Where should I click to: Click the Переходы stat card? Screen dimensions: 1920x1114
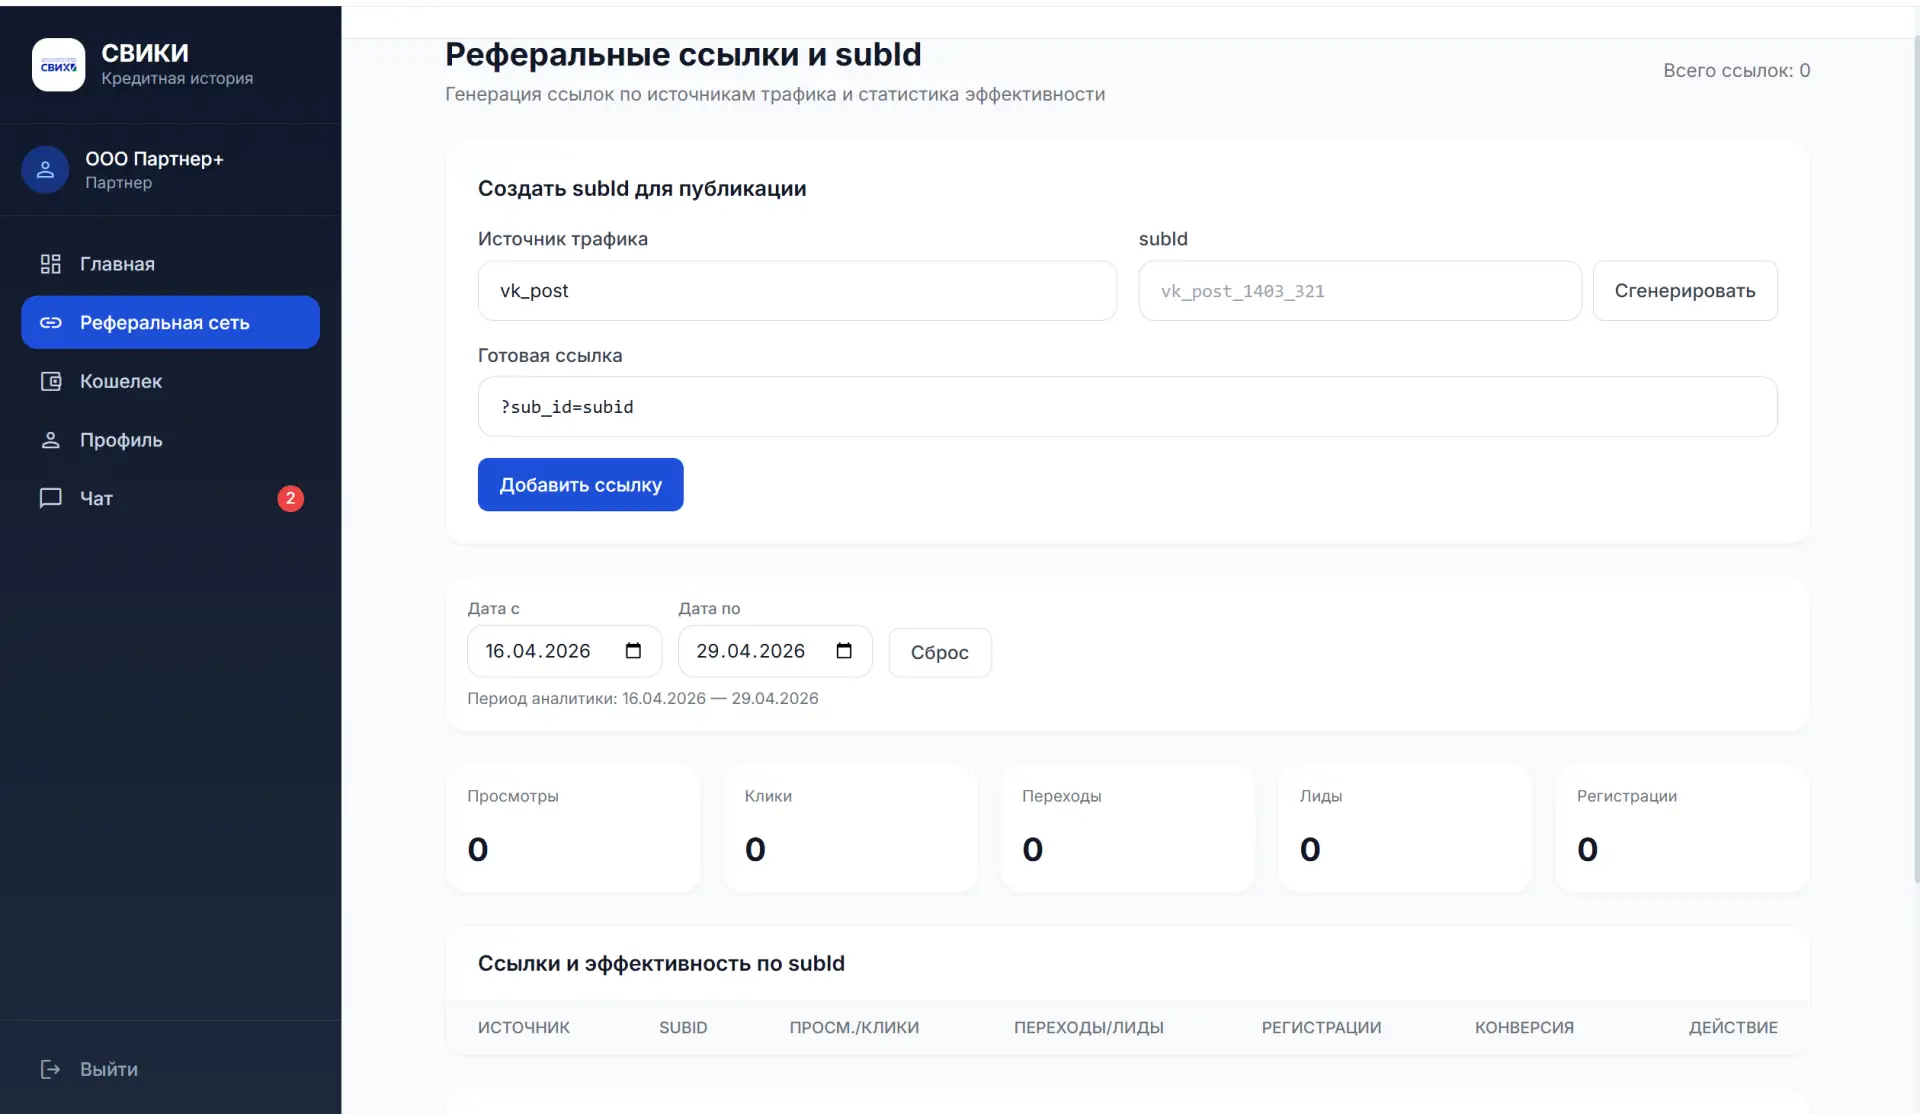(1128, 828)
